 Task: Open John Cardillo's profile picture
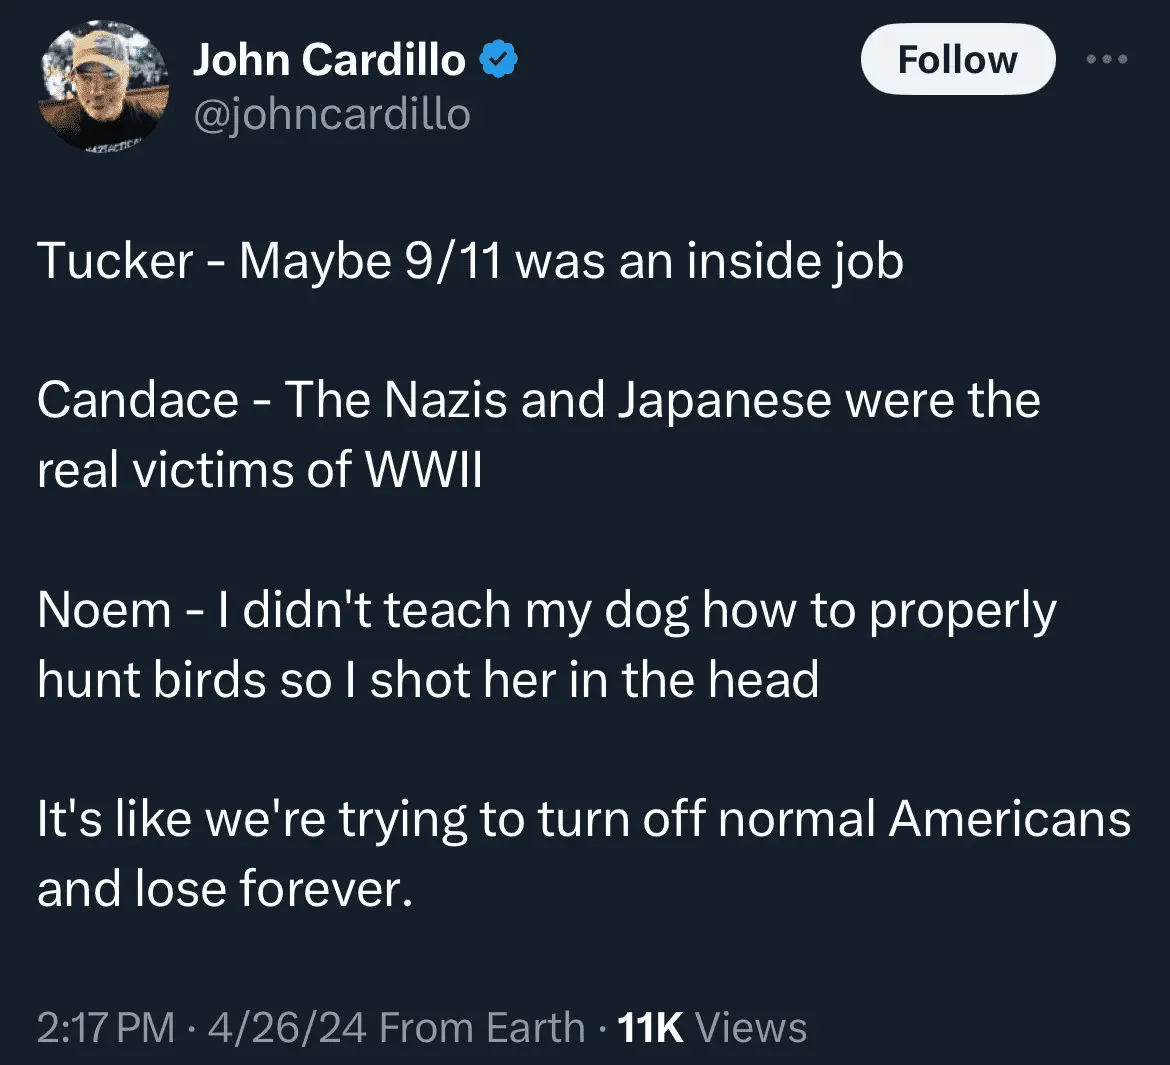pyautogui.click(x=104, y=87)
